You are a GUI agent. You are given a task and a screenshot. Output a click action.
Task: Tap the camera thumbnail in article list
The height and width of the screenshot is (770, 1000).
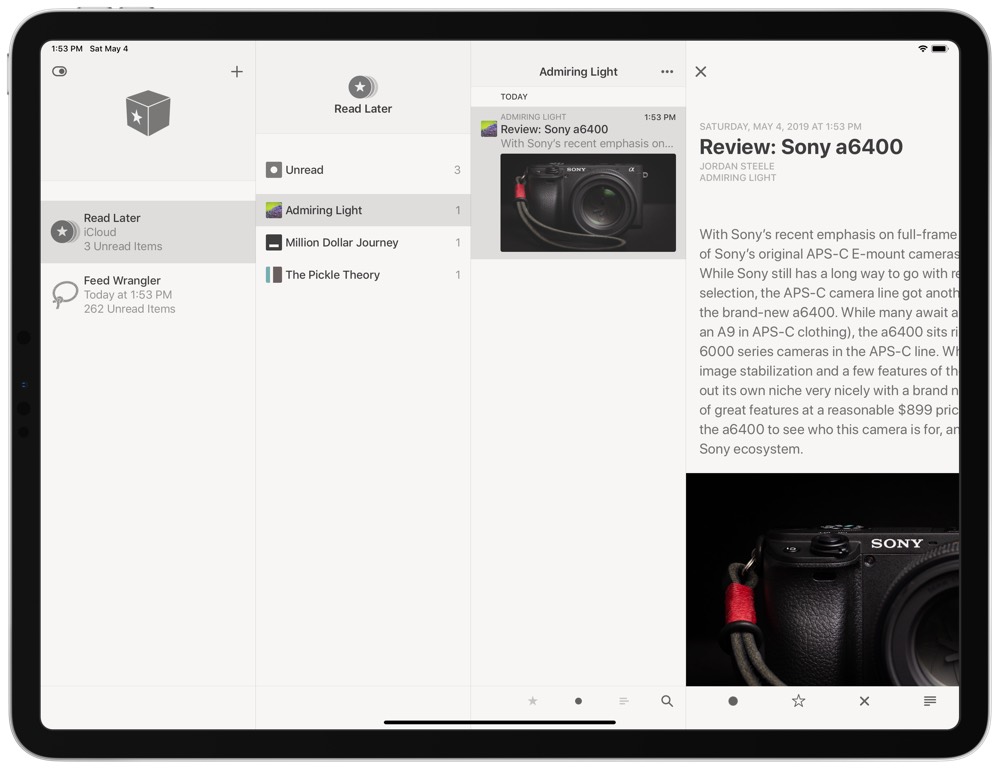588,203
